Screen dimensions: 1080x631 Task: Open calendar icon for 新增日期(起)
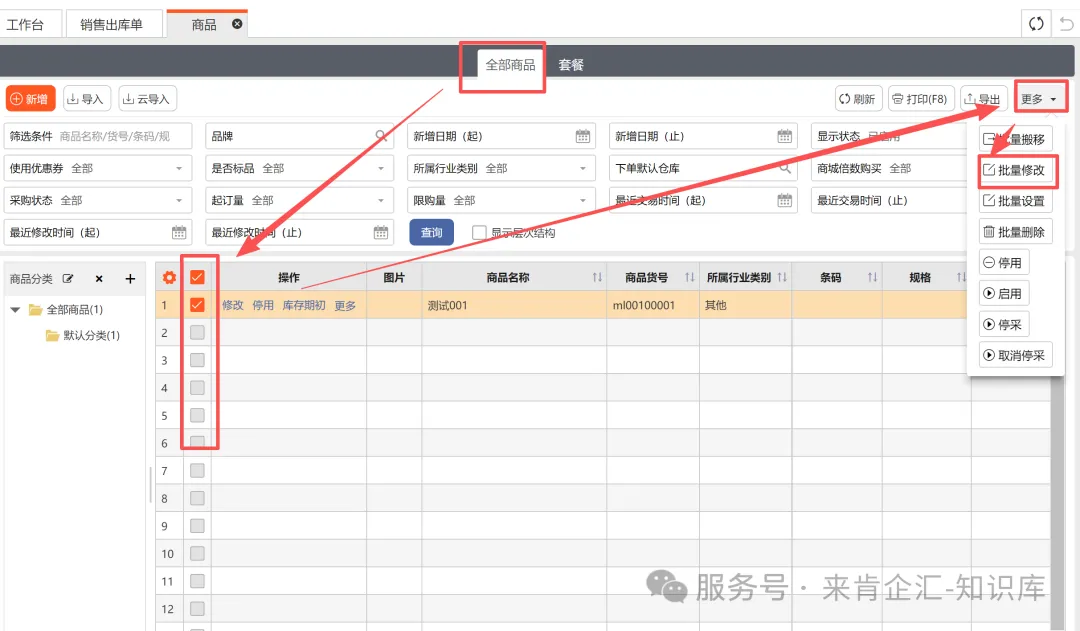[x=583, y=136]
